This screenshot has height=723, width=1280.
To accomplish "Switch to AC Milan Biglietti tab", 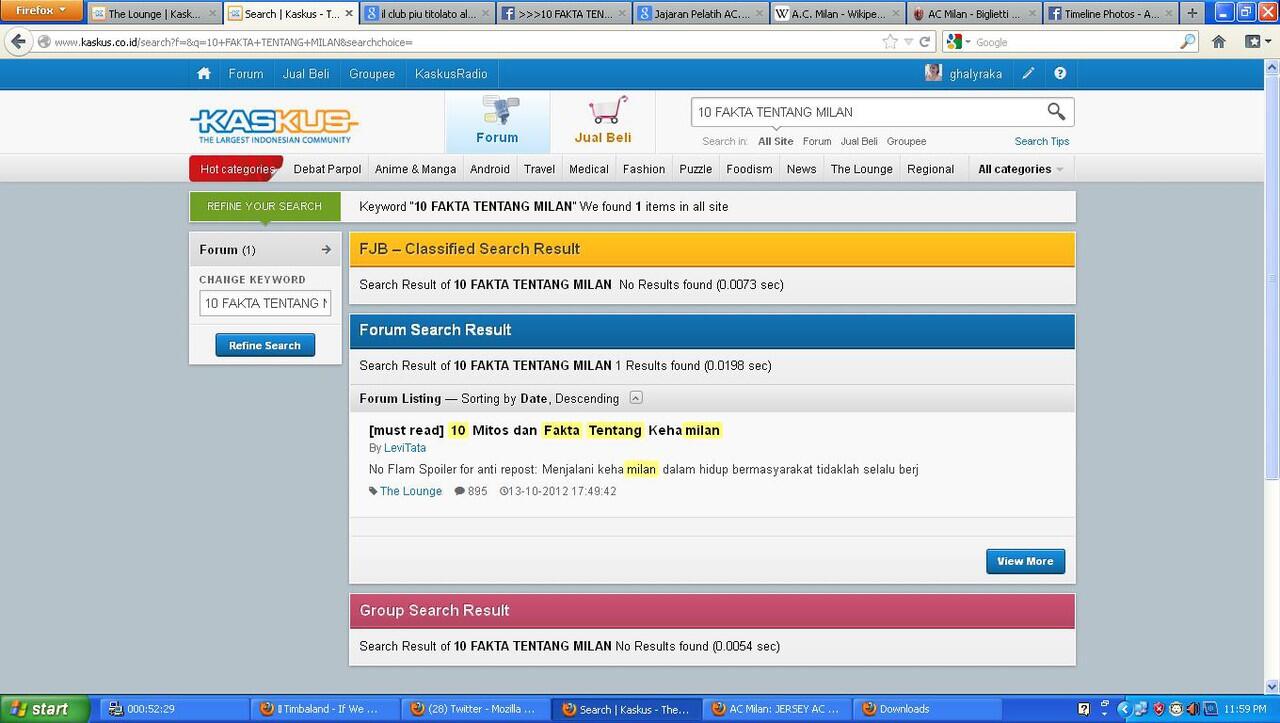I will [975, 14].
